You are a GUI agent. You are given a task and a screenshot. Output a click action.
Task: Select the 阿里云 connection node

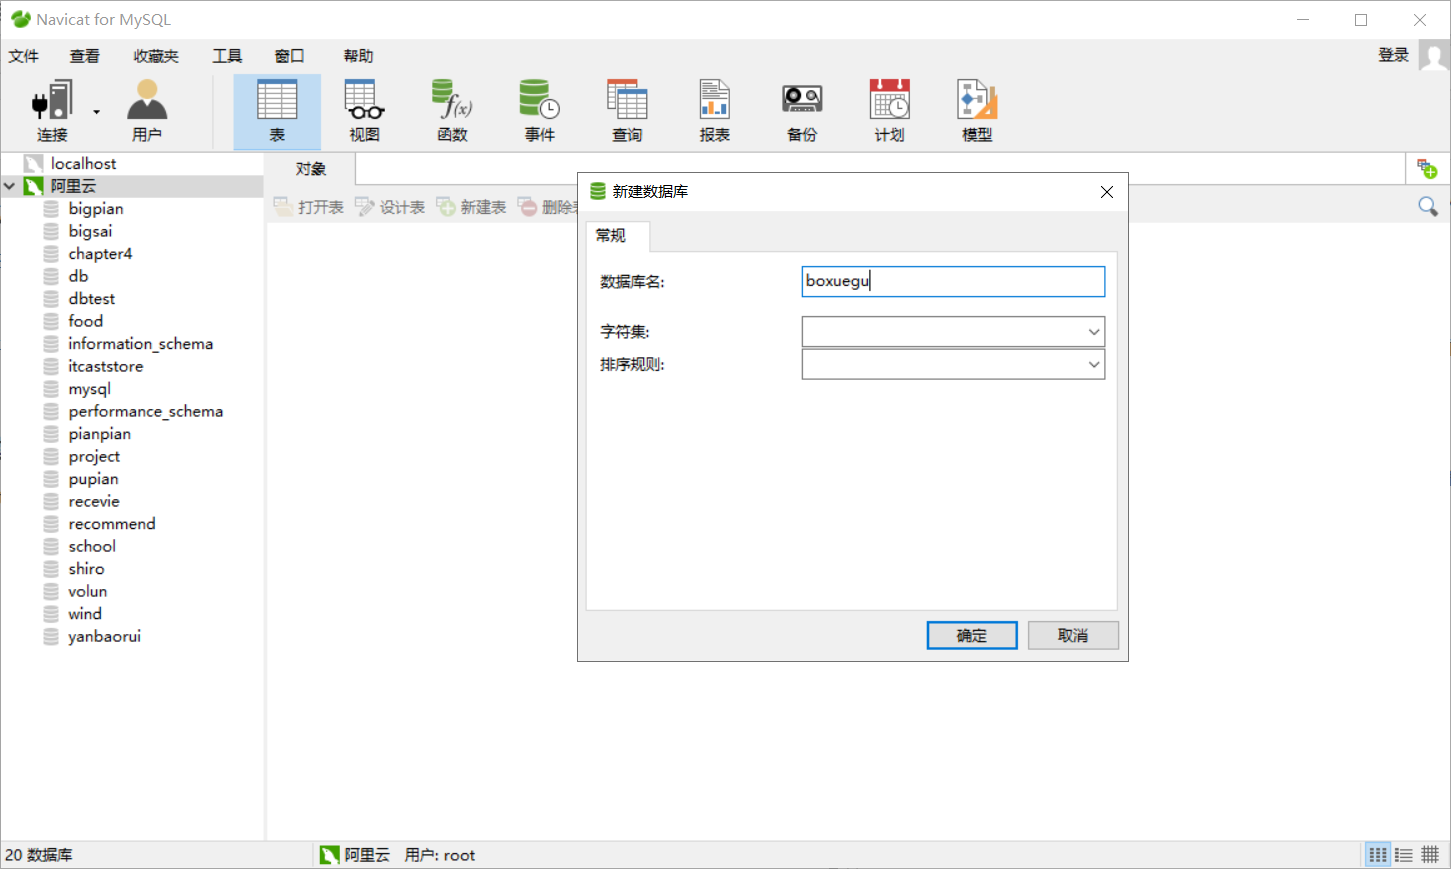click(73, 186)
